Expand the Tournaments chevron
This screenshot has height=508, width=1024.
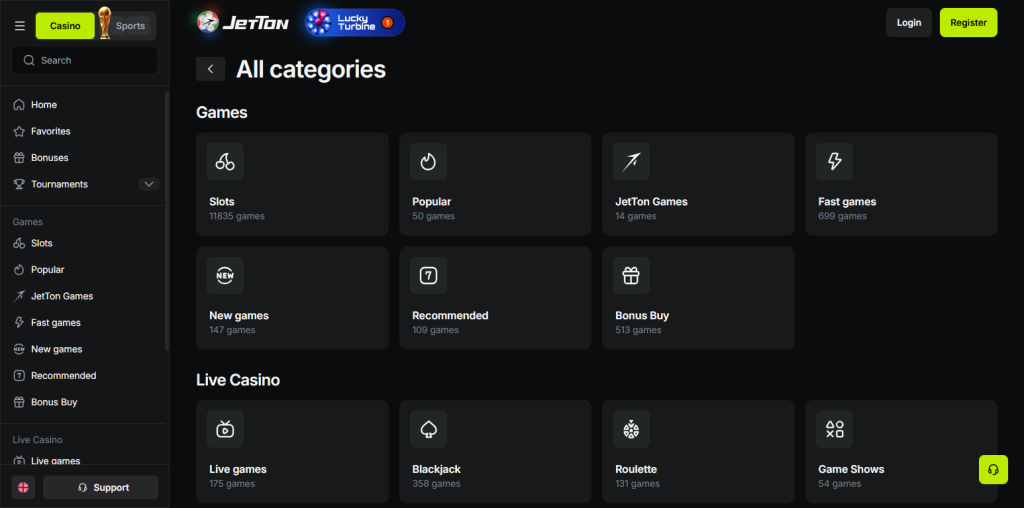coord(149,184)
